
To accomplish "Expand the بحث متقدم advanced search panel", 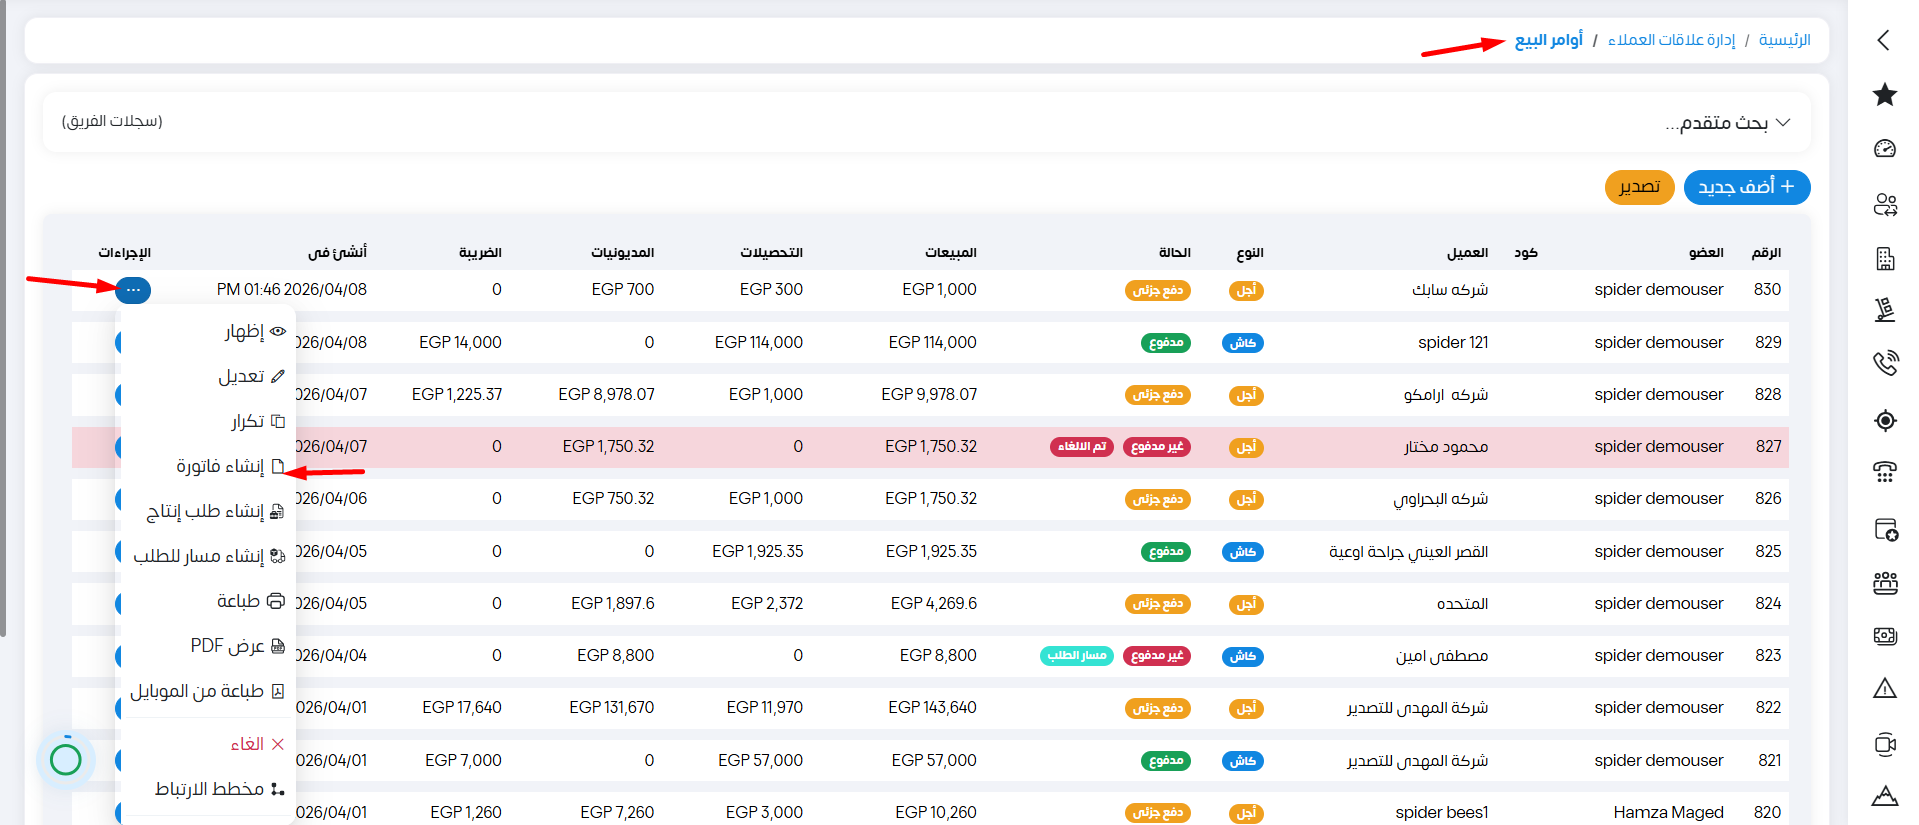I will 1728,122.
